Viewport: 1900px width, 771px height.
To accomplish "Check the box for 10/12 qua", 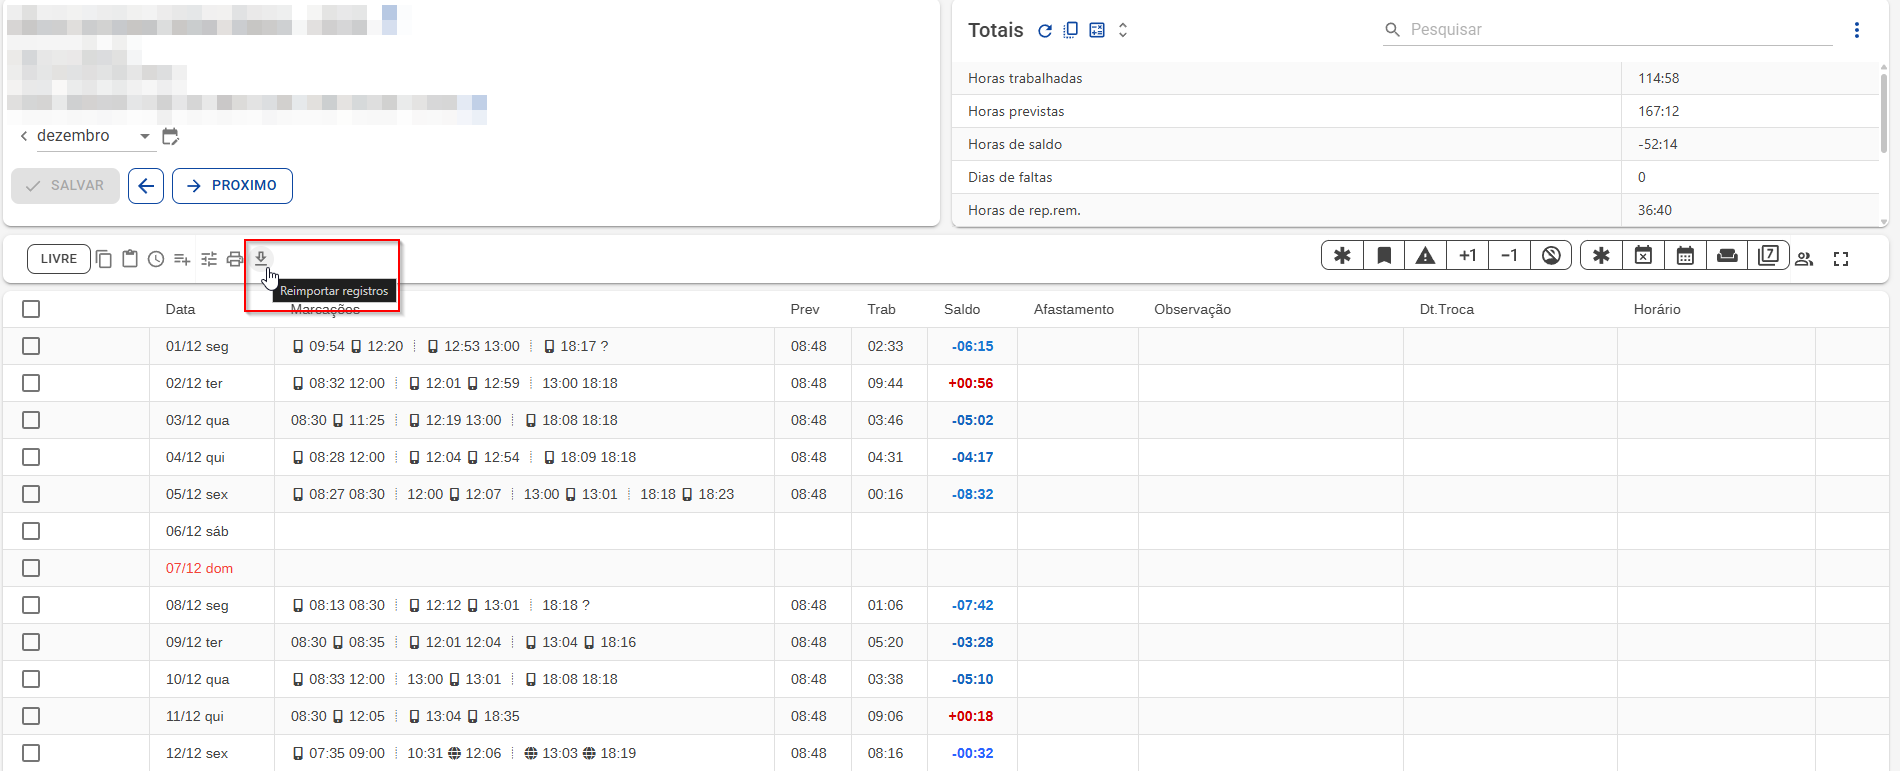I will click(x=31, y=679).
